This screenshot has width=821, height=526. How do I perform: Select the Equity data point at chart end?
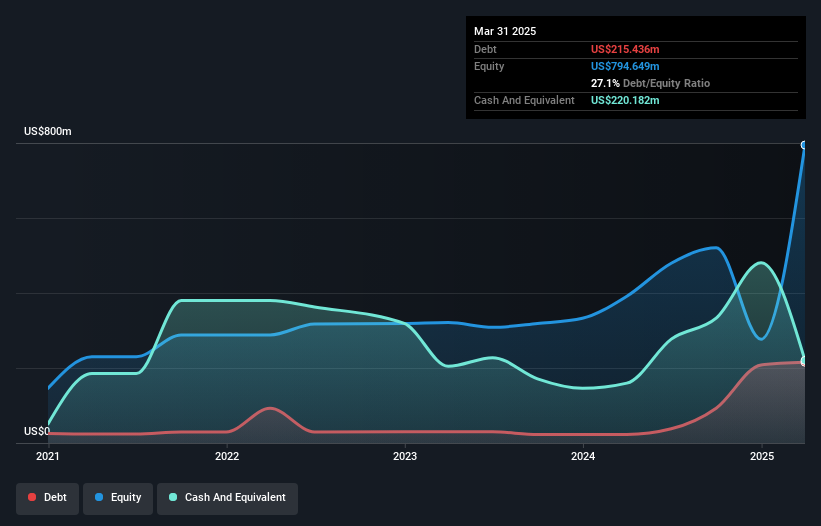tap(804, 145)
